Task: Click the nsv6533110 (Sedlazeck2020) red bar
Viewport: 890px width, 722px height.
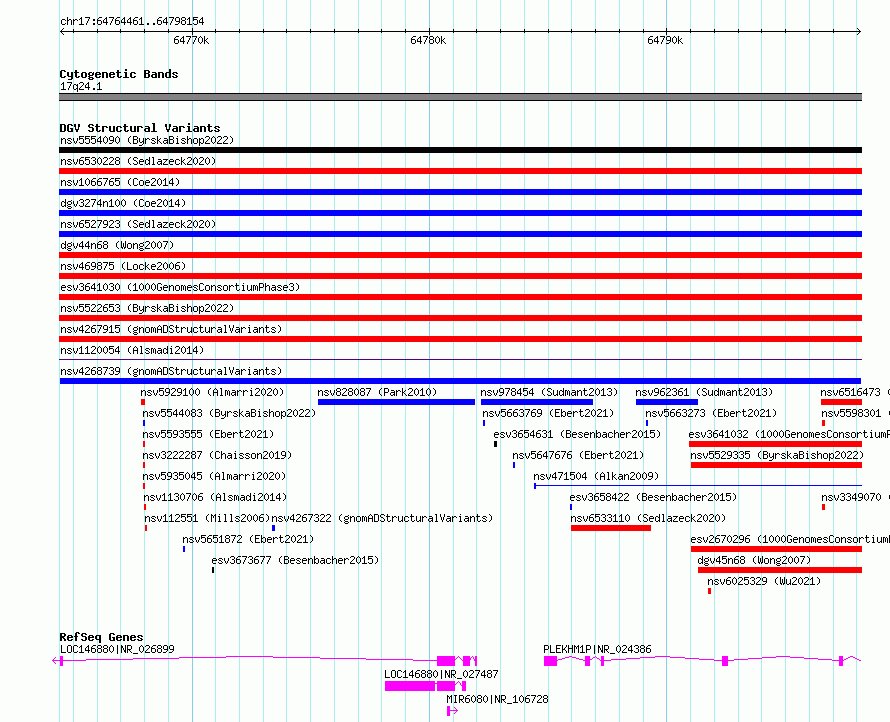Action: click(x=611, y=528)
